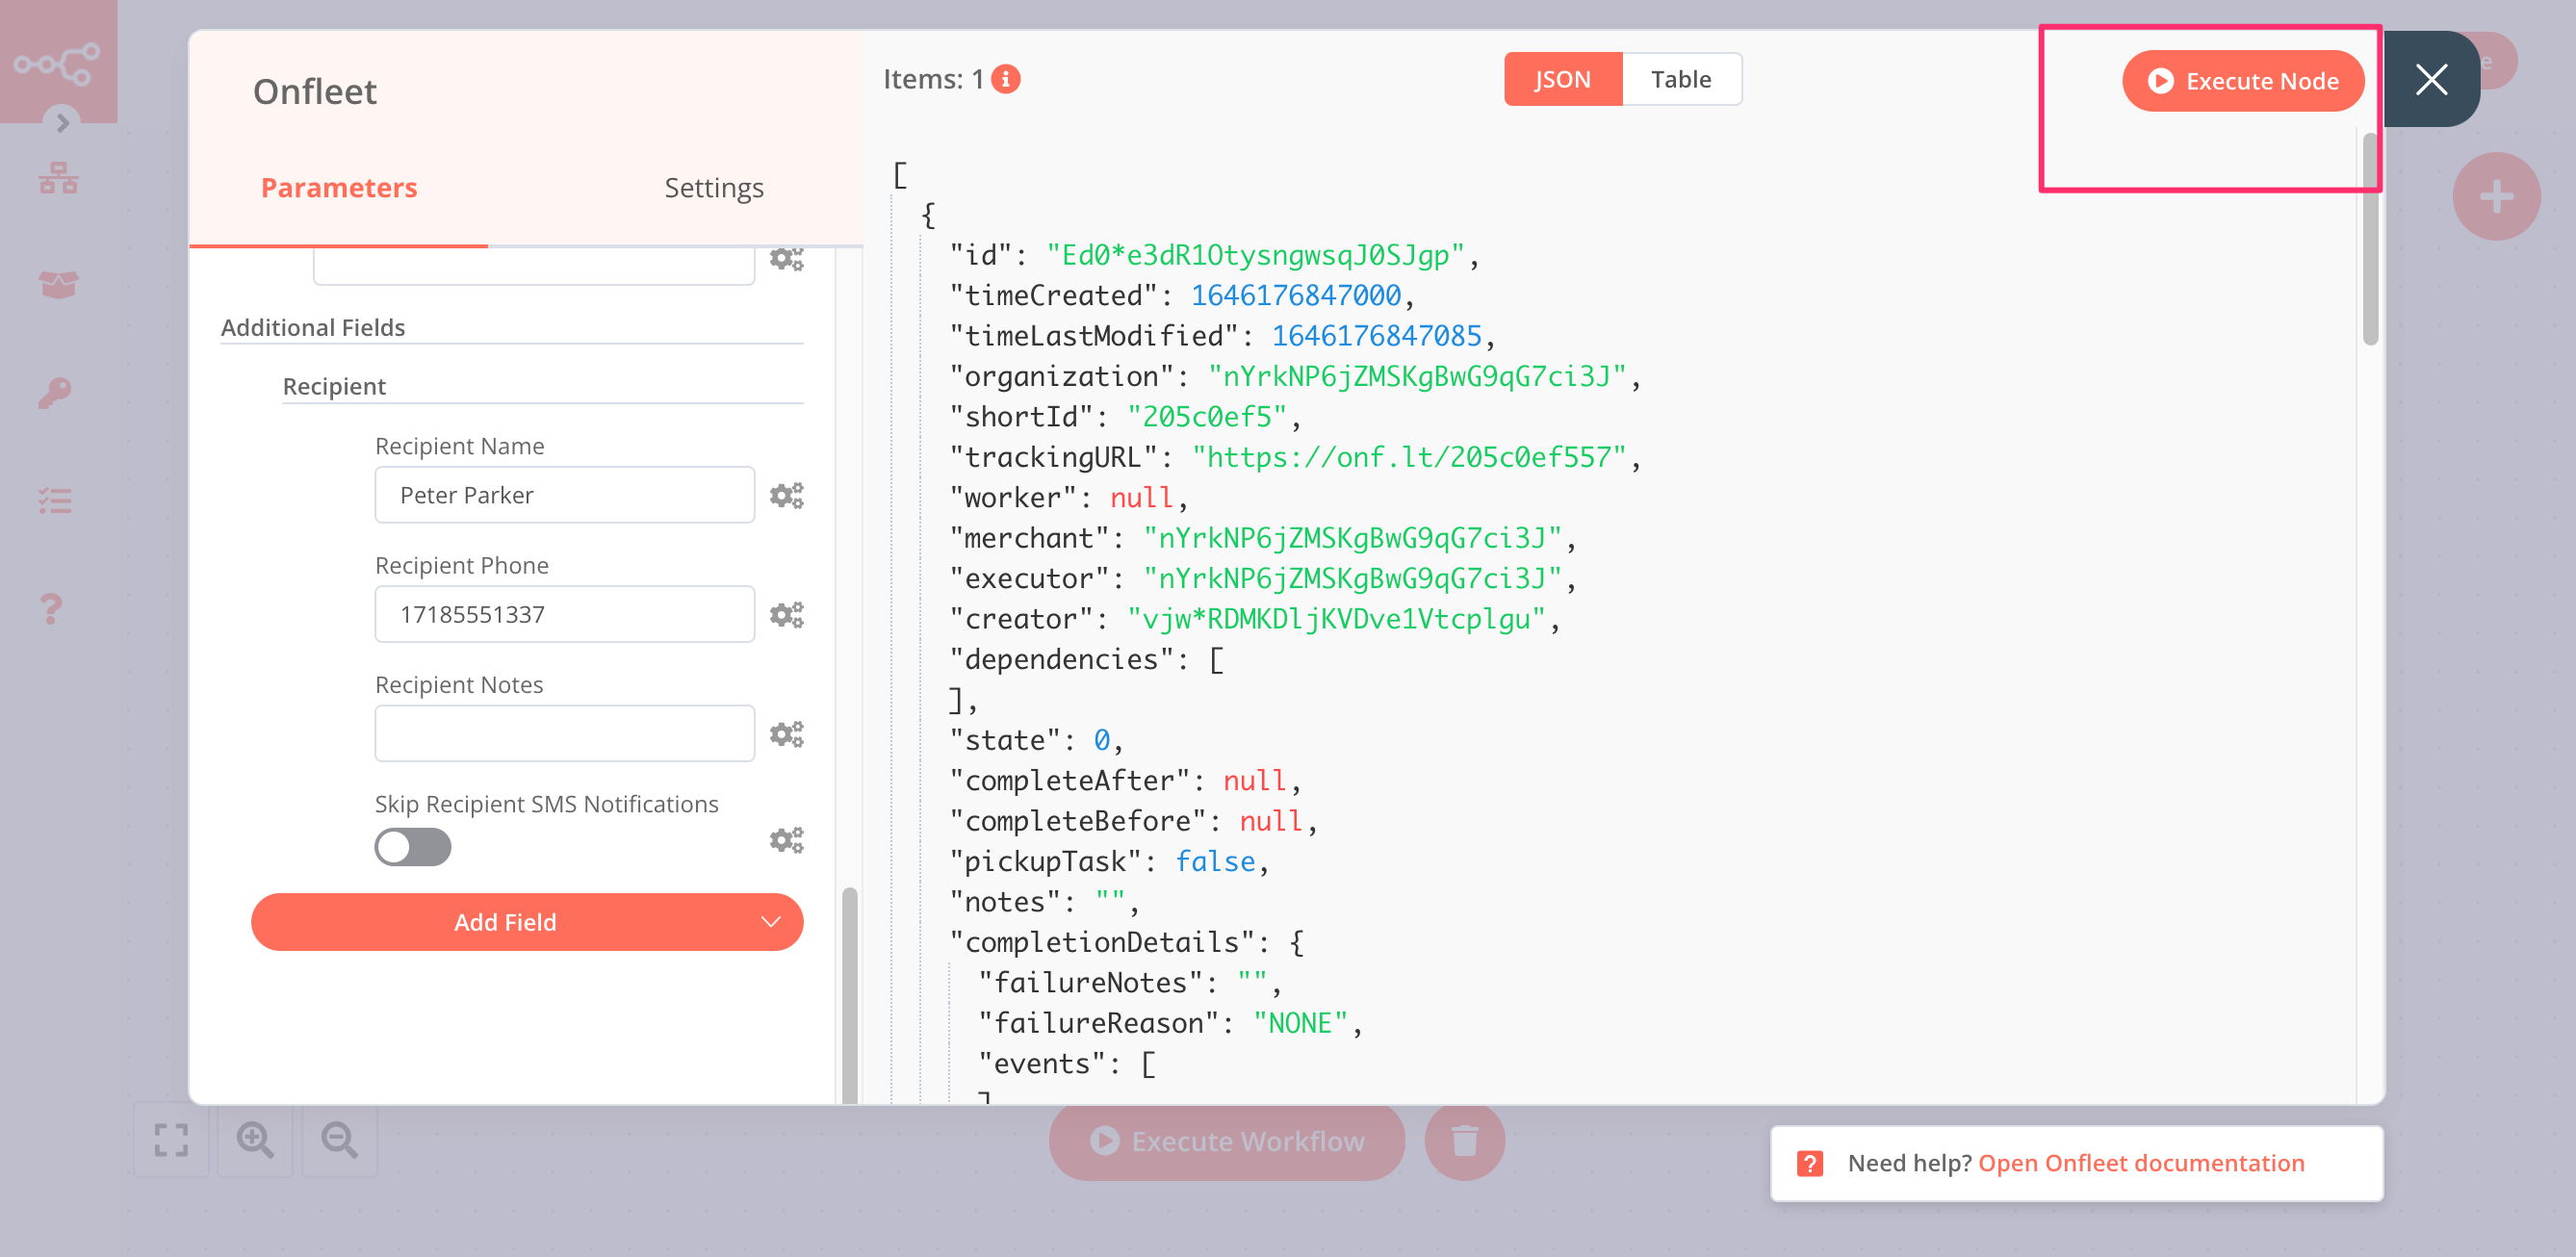Click the Recipient Phone input field
Screen dimensions: 2576x1257
(565, 614)
